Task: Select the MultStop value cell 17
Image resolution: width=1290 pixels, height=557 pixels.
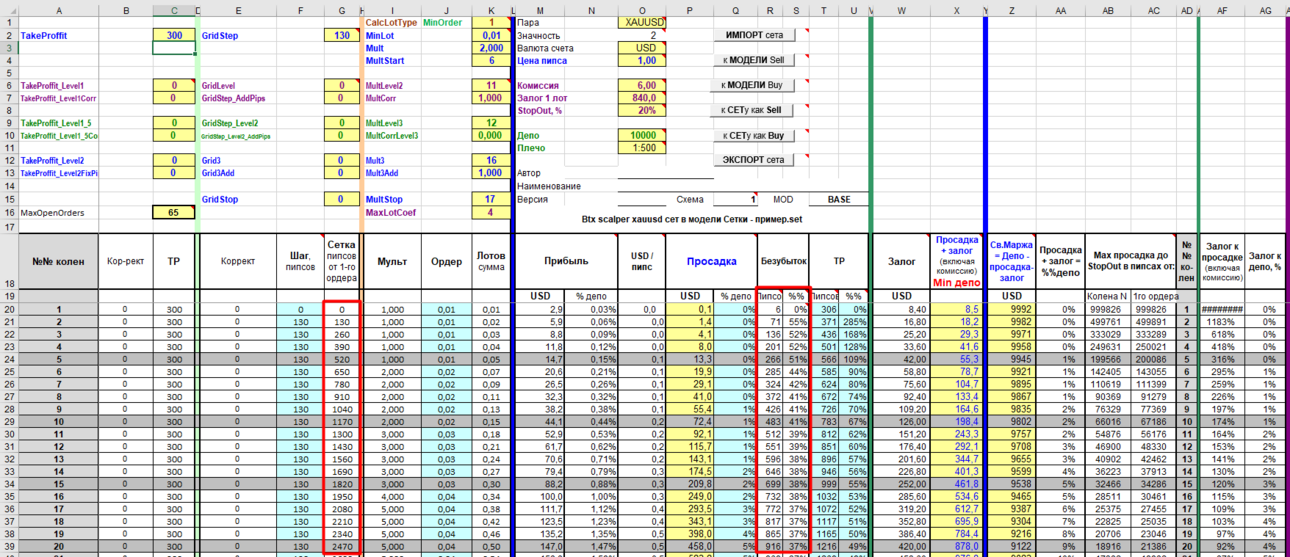Action: [490, 199]
